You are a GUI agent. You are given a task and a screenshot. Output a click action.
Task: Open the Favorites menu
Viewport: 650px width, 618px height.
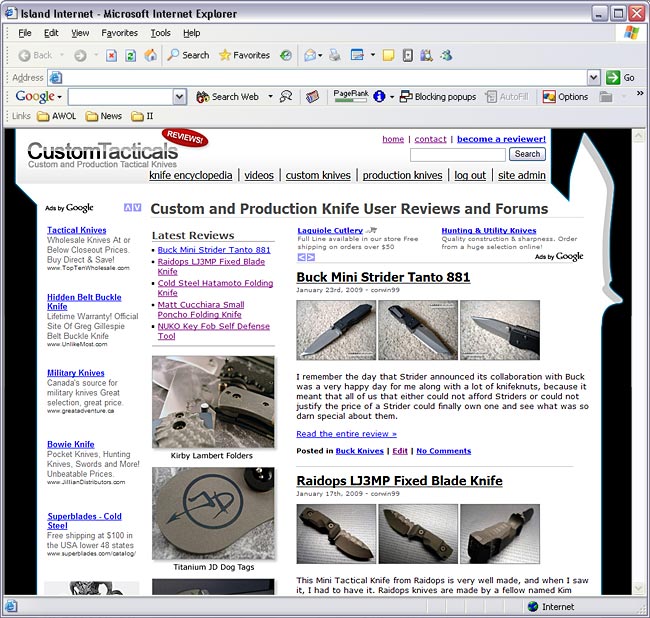tap(119, 33)
